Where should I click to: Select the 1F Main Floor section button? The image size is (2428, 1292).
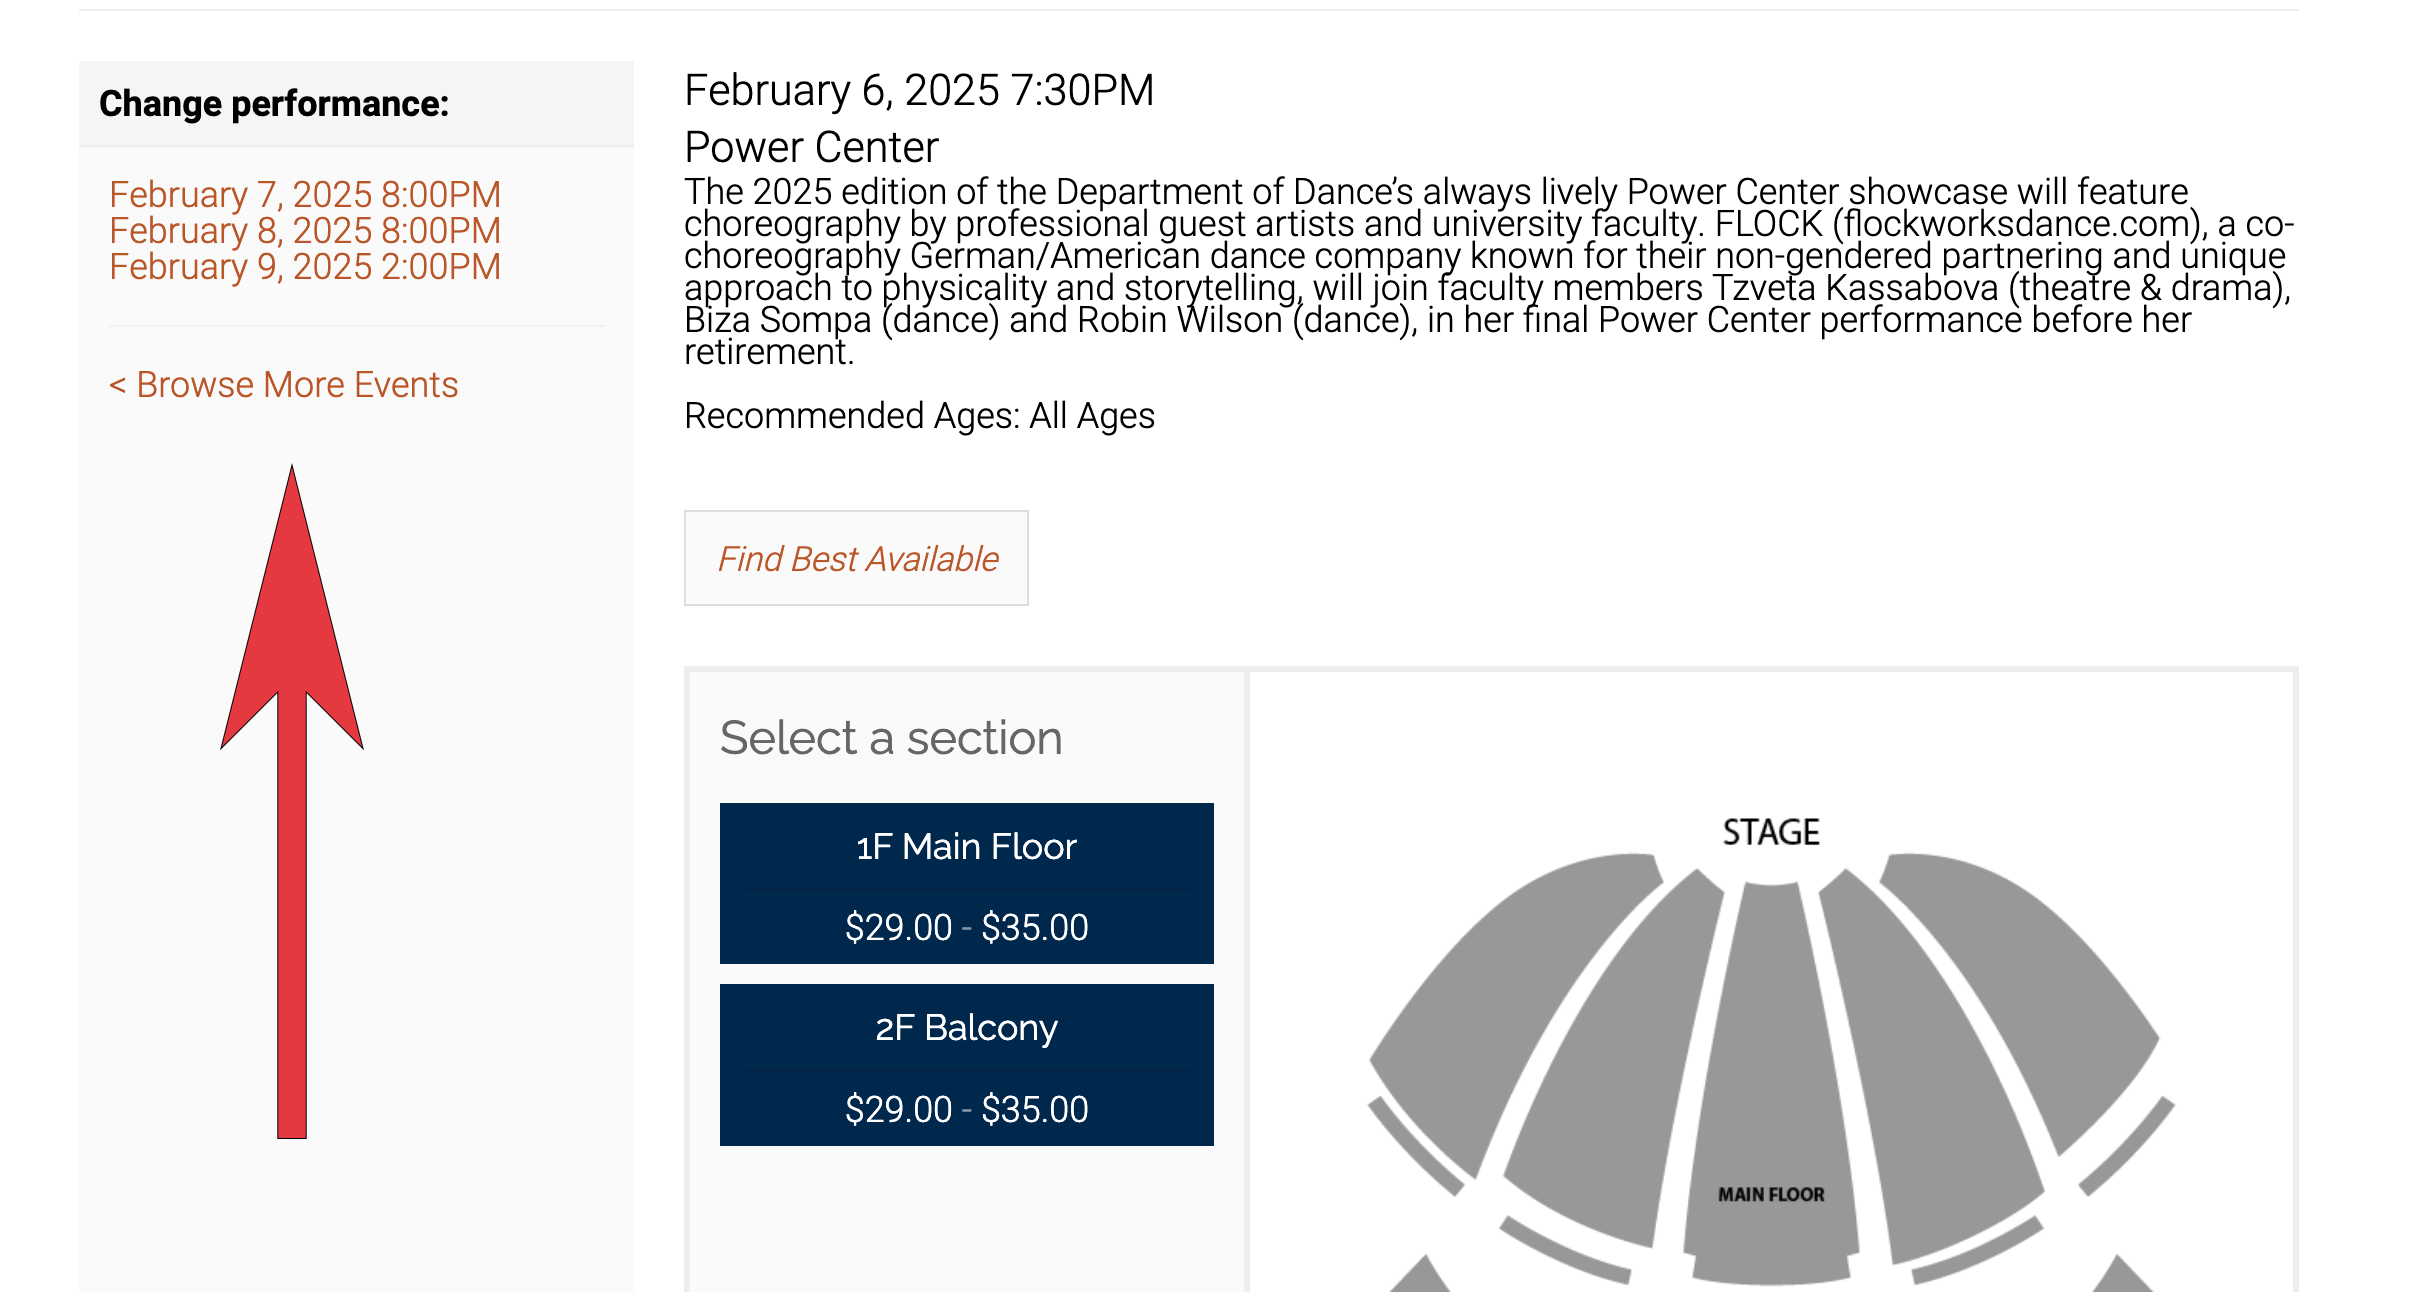coord(967,883)
